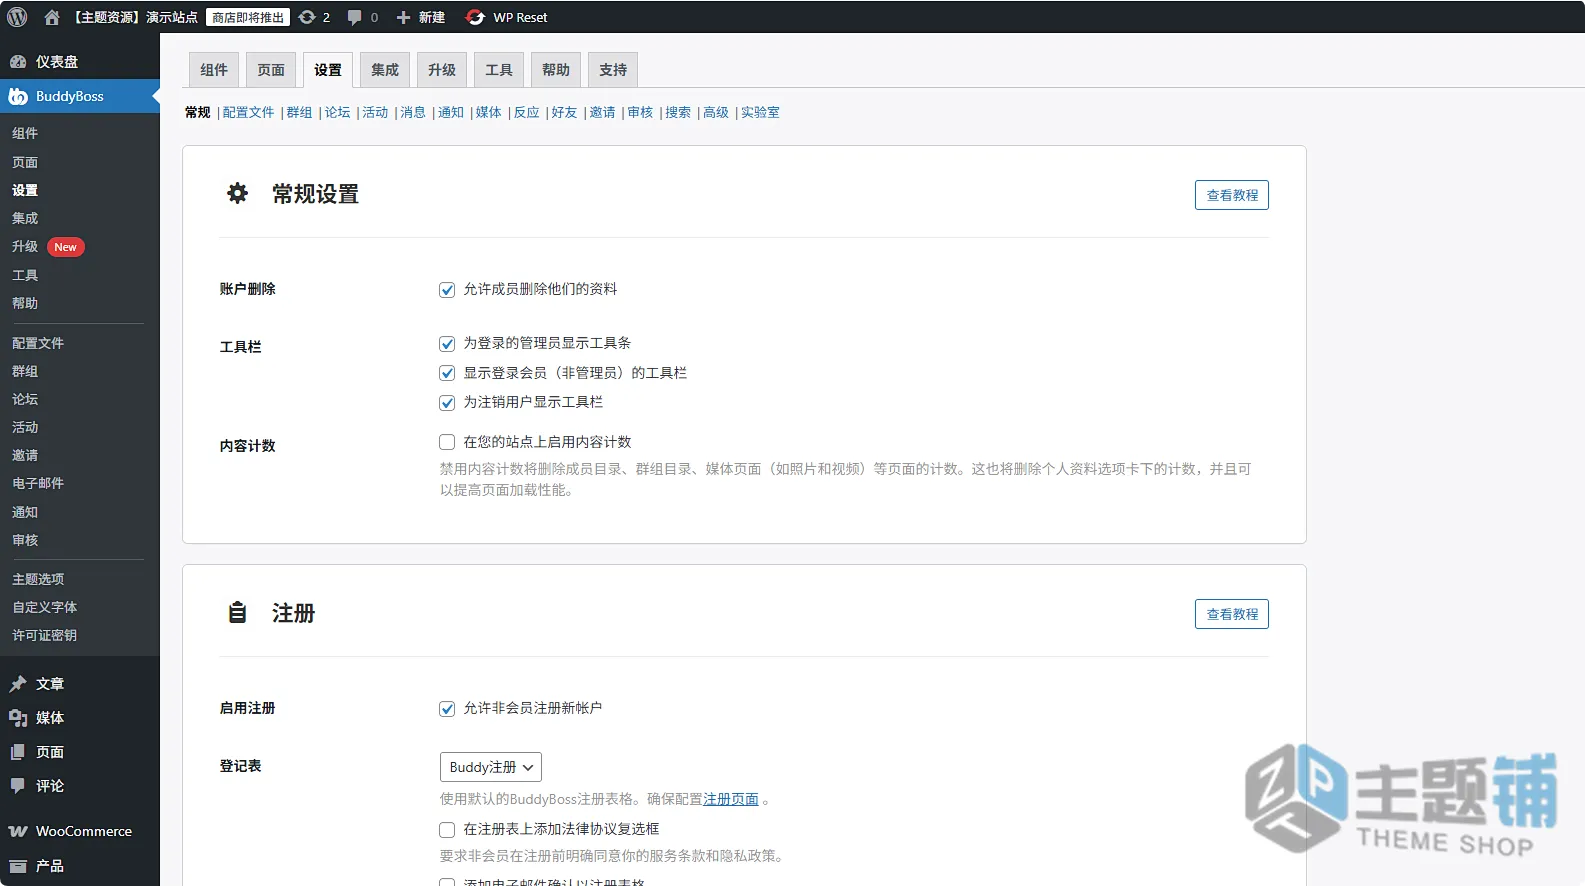Open sidebar 自定义字体 item
1585x886 pixels.
[x=44, y=607]
